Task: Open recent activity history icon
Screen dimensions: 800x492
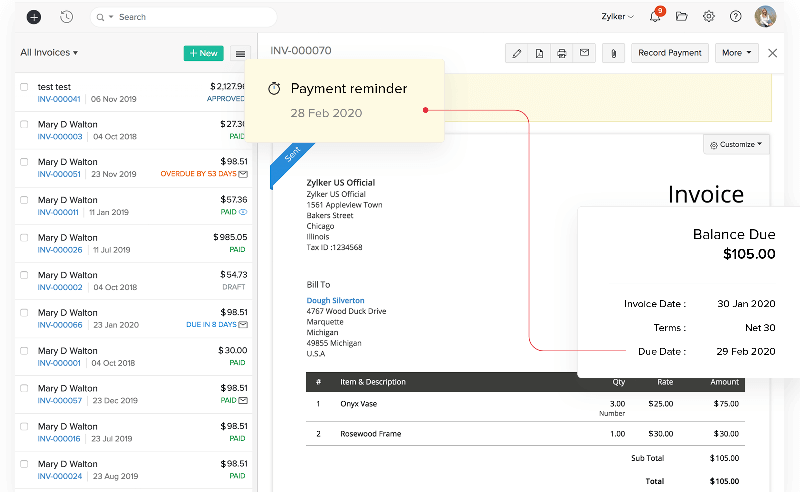Action: click(x=66, y=17)
